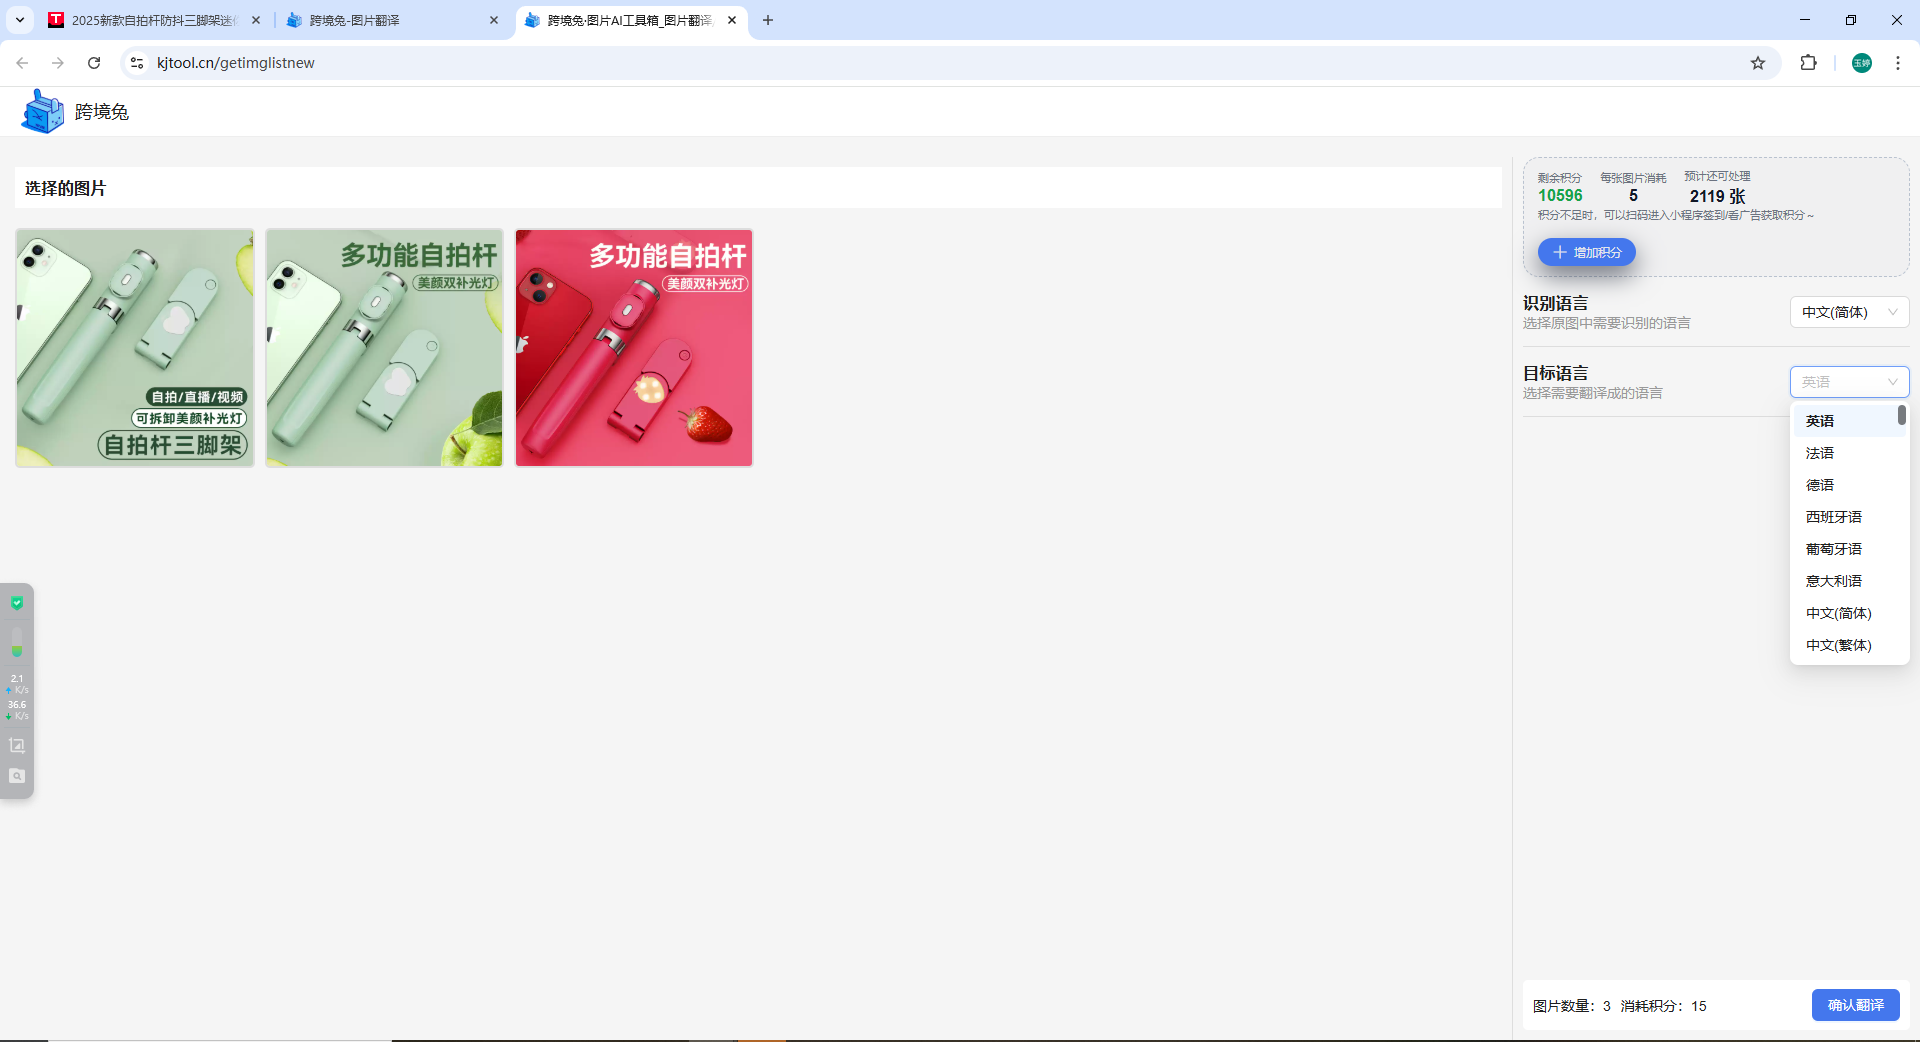The height and width of the screenshot is (1042, 1920).
Task: Click the 确认翻译 button
Action: tap(1856, 1005)
